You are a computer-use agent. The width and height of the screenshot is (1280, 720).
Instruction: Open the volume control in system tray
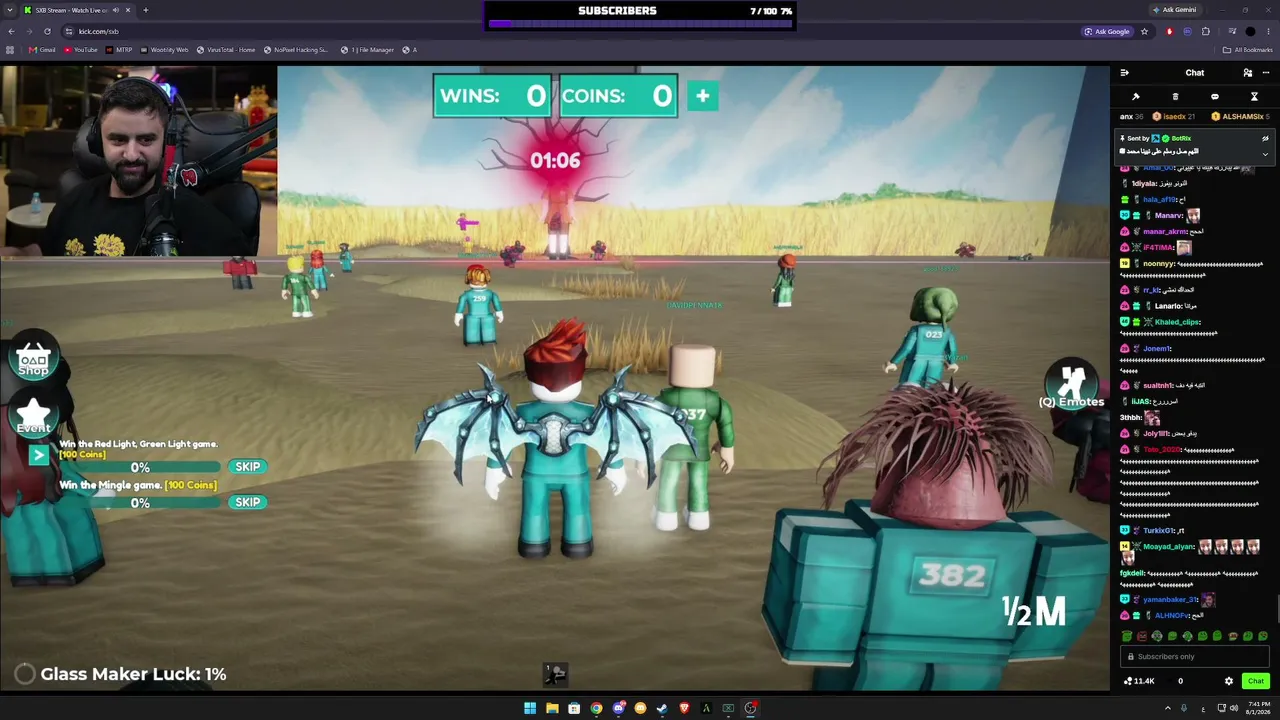[1234, 708]
